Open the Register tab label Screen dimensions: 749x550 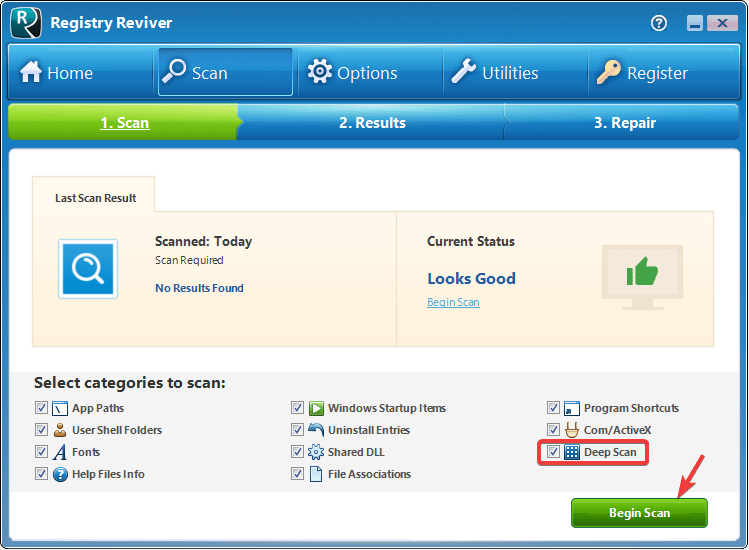[657, 73]
